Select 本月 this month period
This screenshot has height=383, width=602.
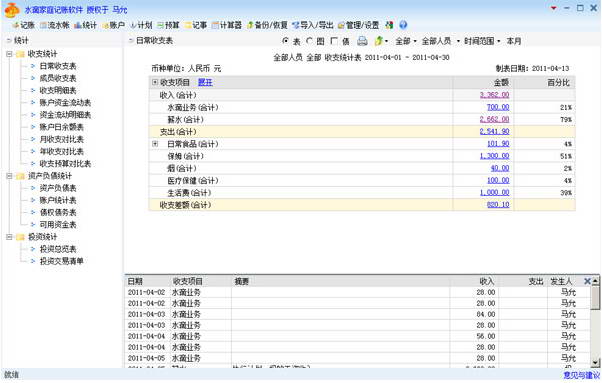(x=514, y=41)
